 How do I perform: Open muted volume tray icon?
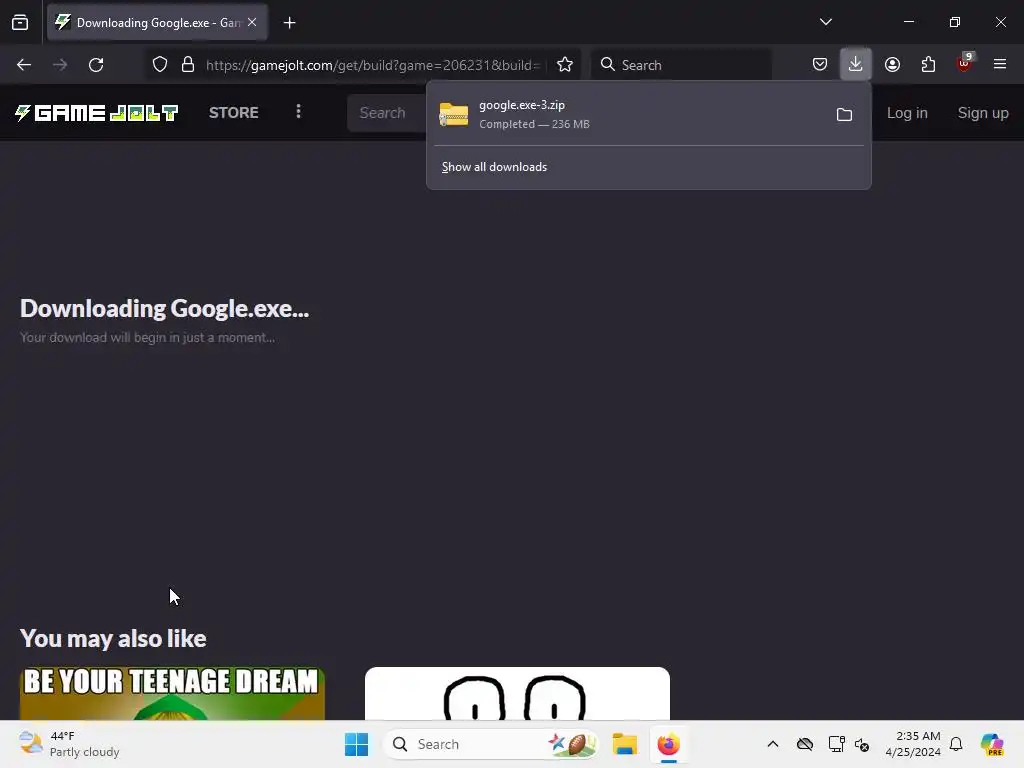(862, 744)
